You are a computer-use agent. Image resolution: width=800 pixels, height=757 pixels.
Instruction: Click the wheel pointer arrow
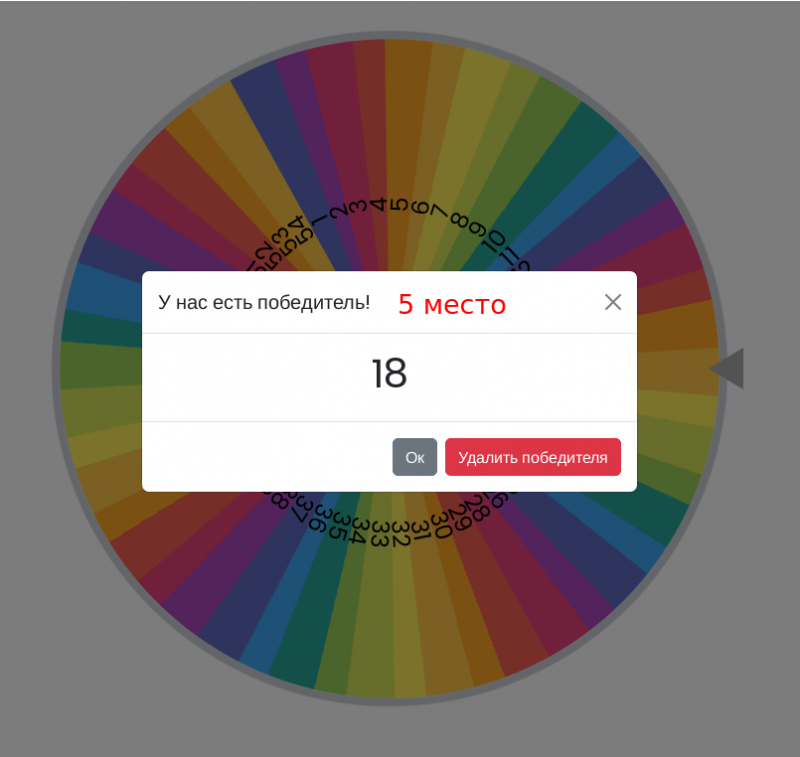(x=727, y=369)
